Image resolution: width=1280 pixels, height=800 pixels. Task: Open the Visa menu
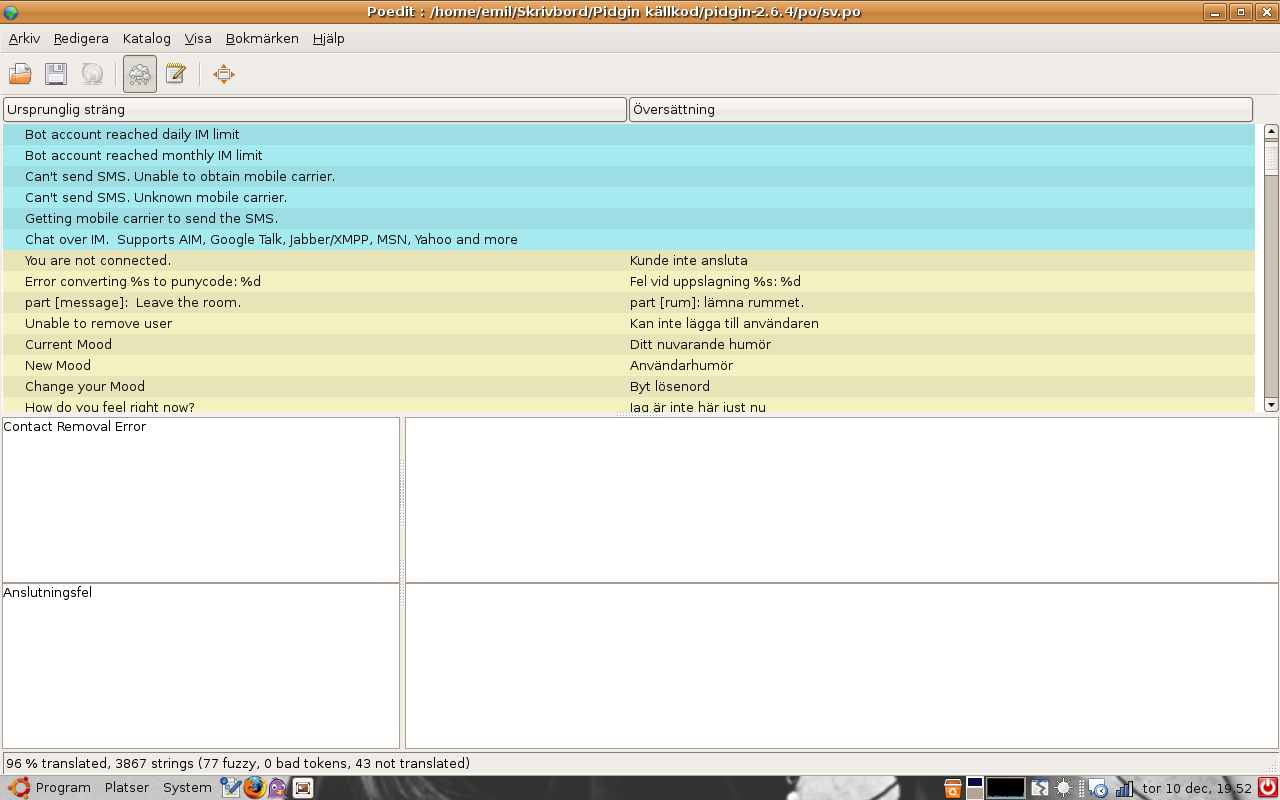(198, 38)
